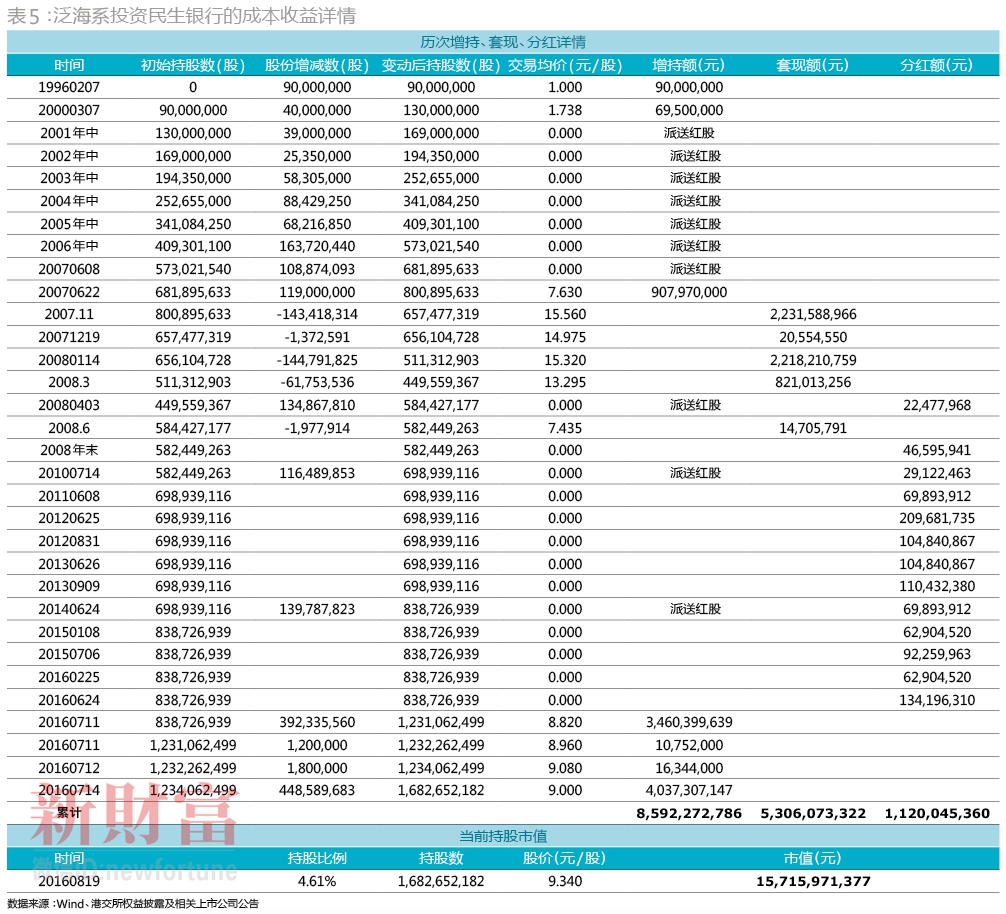Image resolution: width=1006 pixels, height=914 pixels.
Task: Click the 20070622 date row label
Action: (x=70, y=292)
